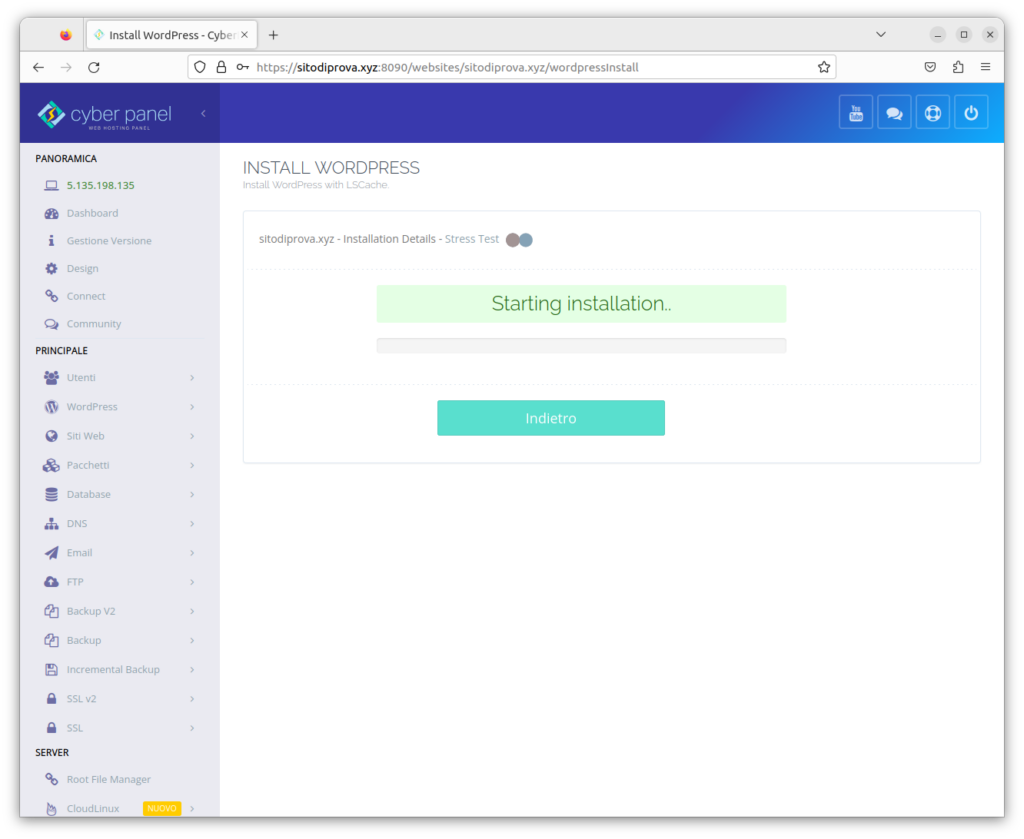
Task: Click the Database stack icon
Action: 52,494
